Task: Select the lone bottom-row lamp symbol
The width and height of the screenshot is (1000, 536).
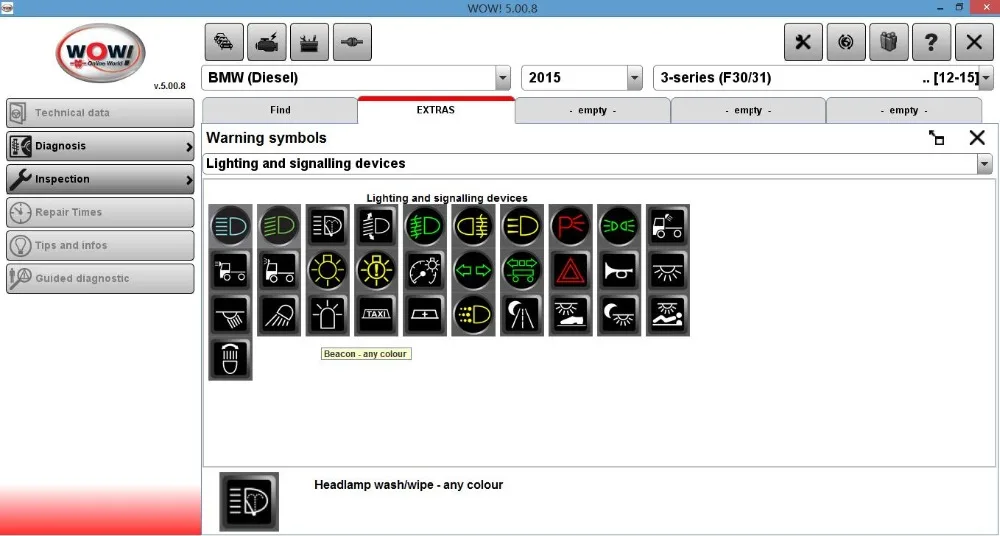Action: 230,359
